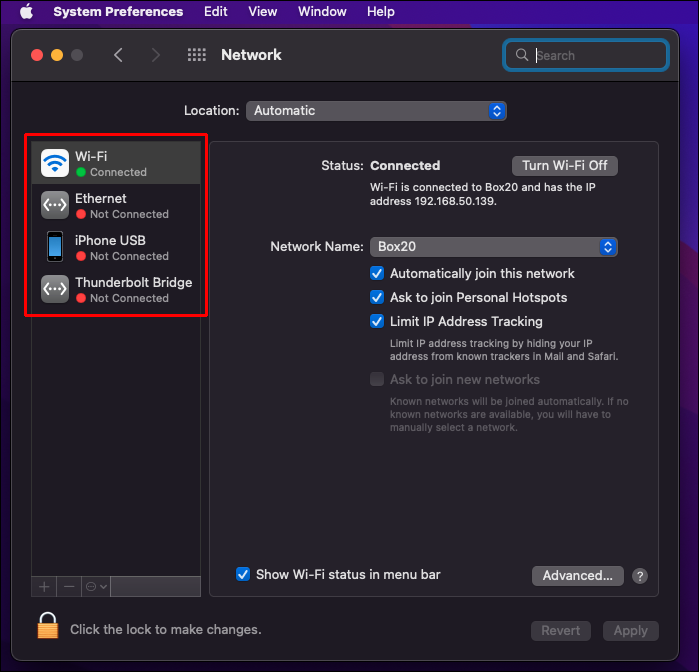Click the lock icon to make changes
The image size is (699, 672).
(48, 626)
